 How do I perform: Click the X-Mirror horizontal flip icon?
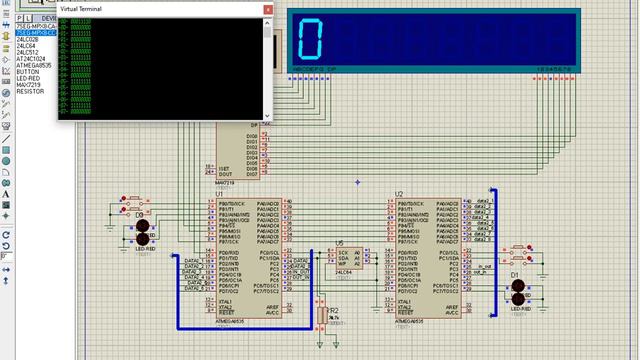(x=6, y=270)
